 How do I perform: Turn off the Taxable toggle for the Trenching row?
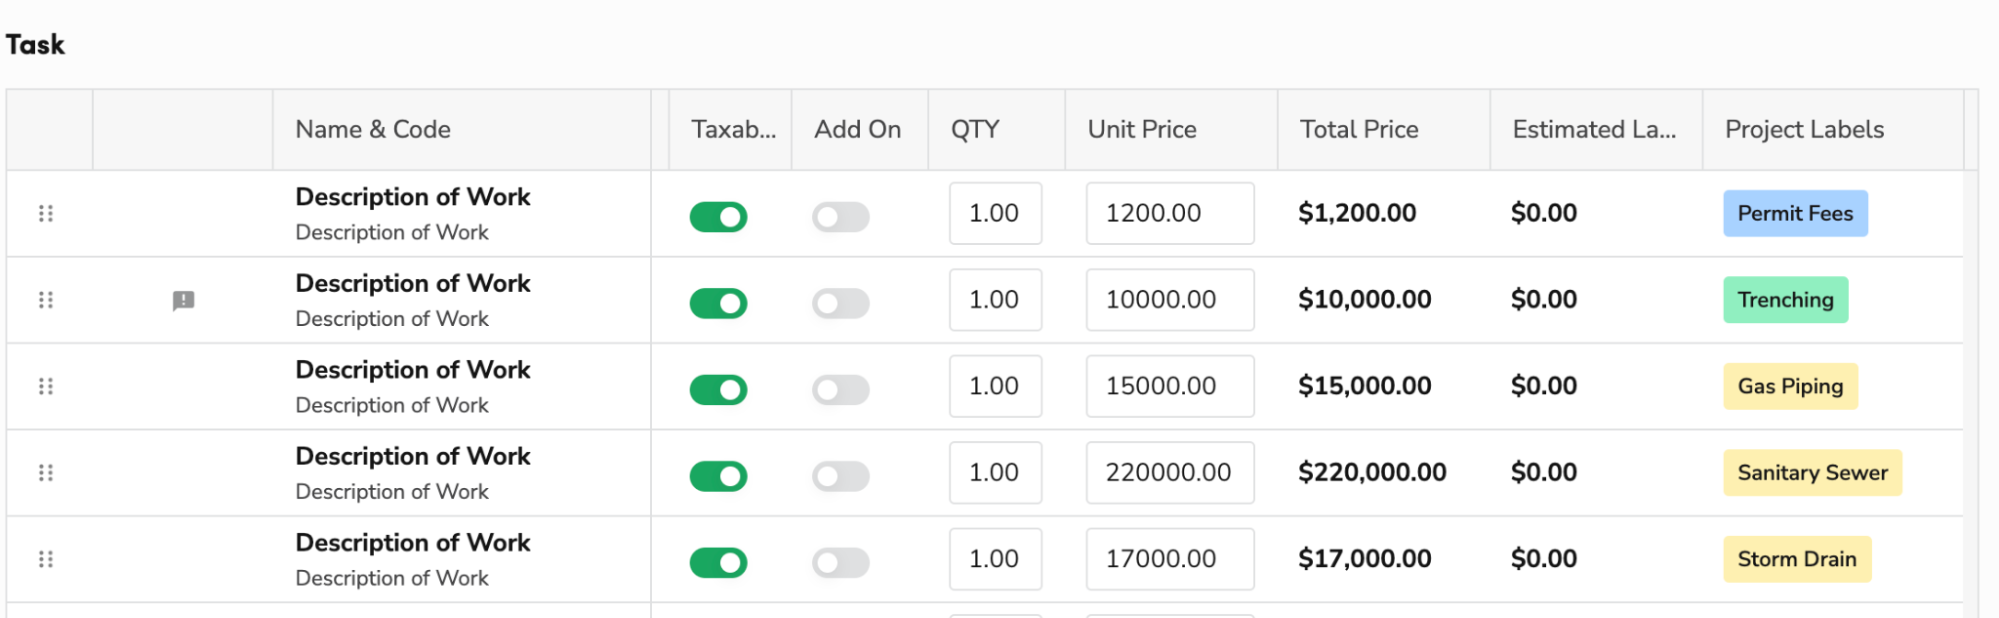pyautogui.click(x=718, y=303)
